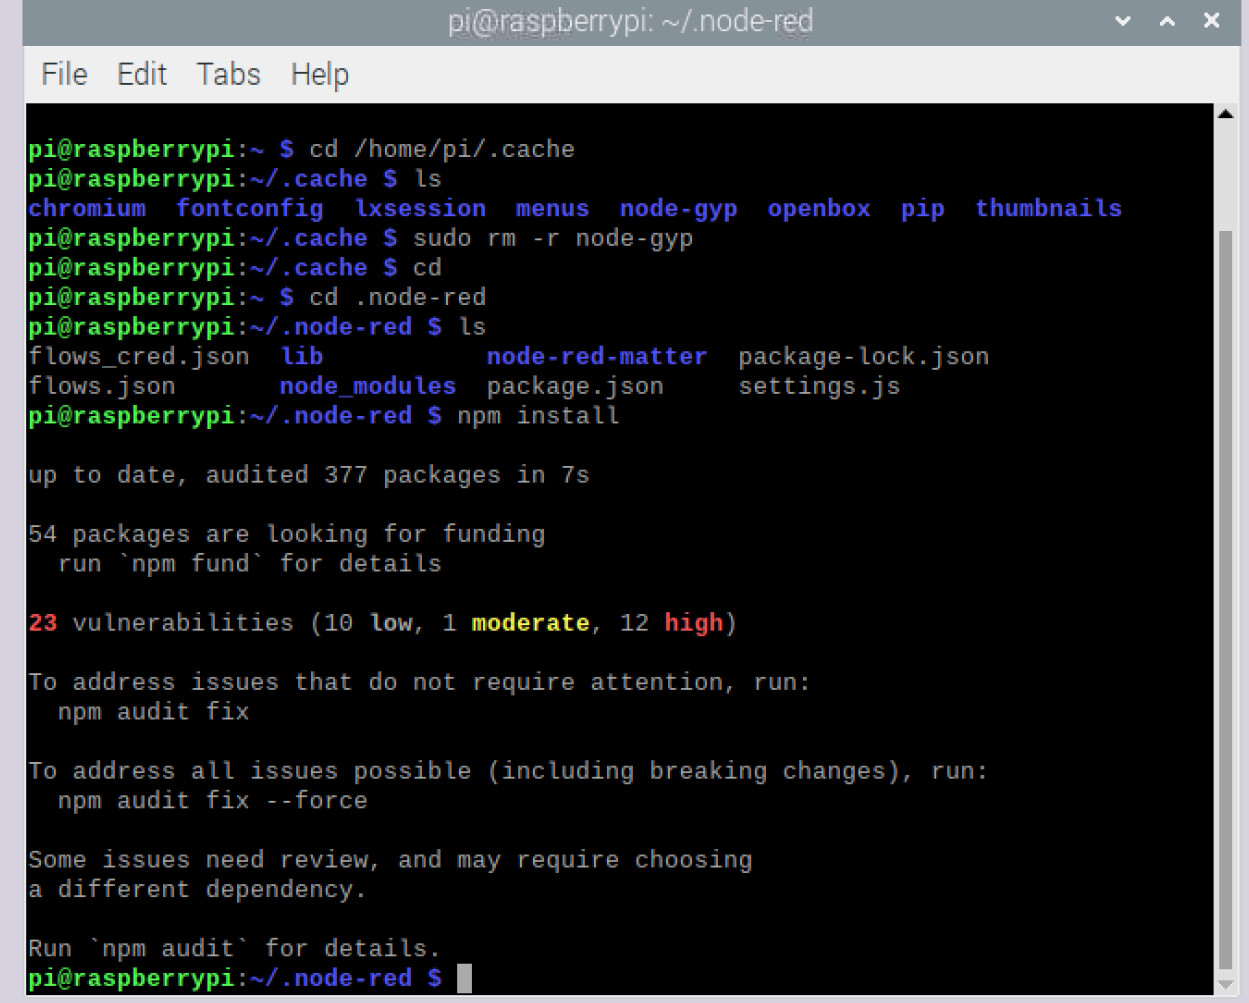Click the node_modules directory name
Image resolution: width=1249 pixels, height=1003 pixels.
coord(367,387)
